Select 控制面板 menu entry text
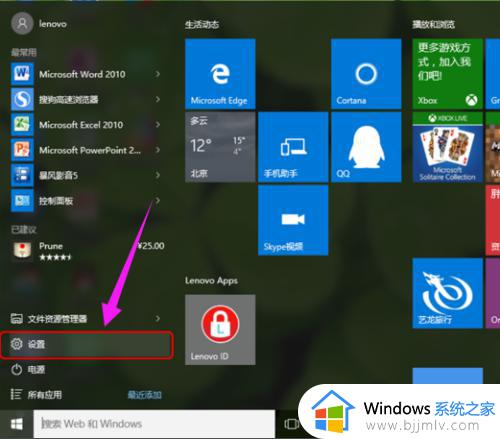This screenshot has height=439, width=500. click(56, 201)
